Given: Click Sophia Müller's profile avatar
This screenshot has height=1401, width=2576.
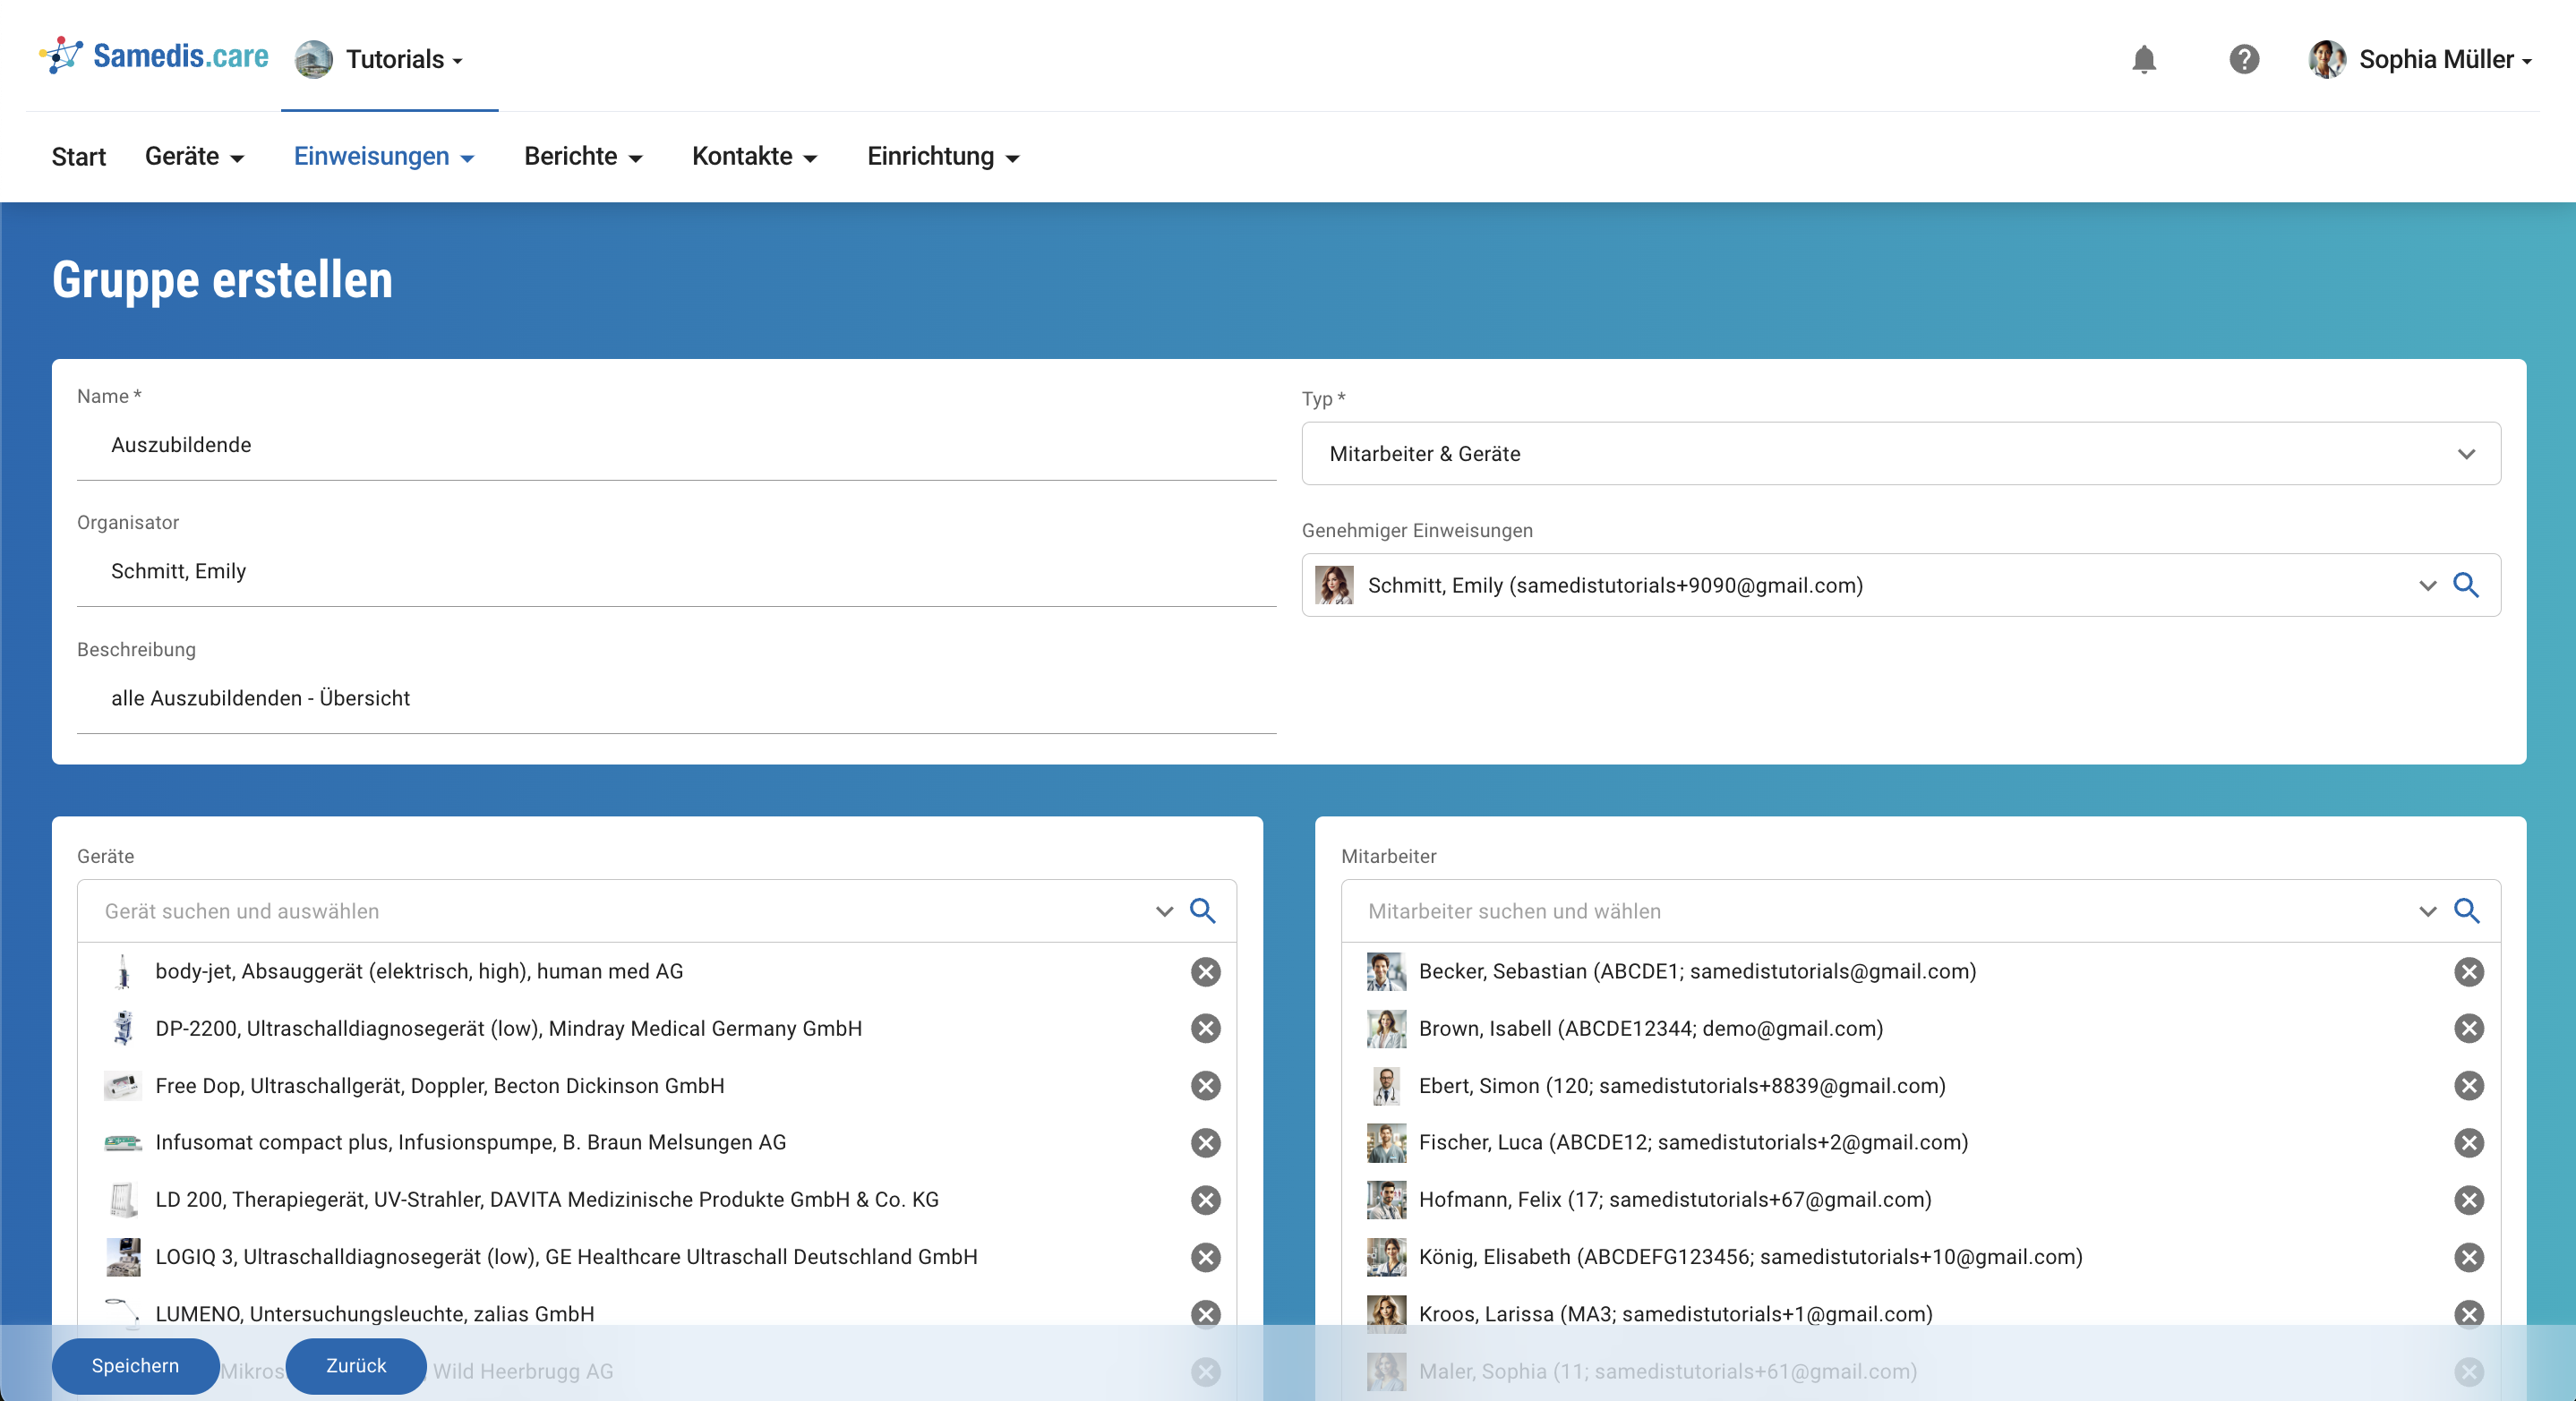Looking at the screenshot, I should pos(2327,59).
